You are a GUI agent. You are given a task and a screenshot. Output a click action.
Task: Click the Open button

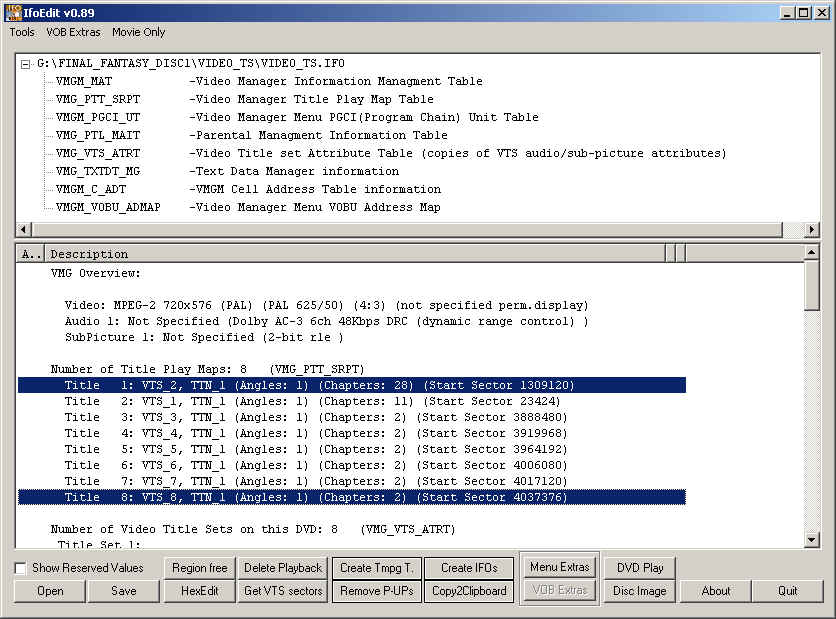coord(50,591)
